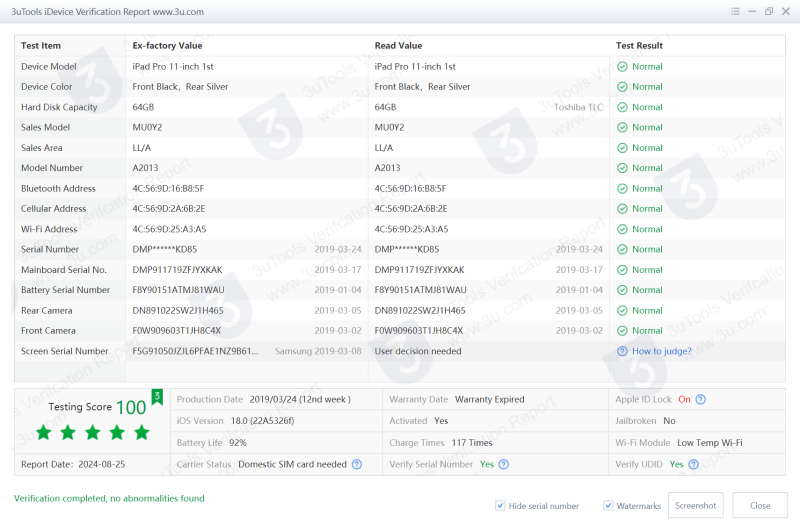
Task: Toggle the Hide serial number checkbox
Action: click(500, 506)
